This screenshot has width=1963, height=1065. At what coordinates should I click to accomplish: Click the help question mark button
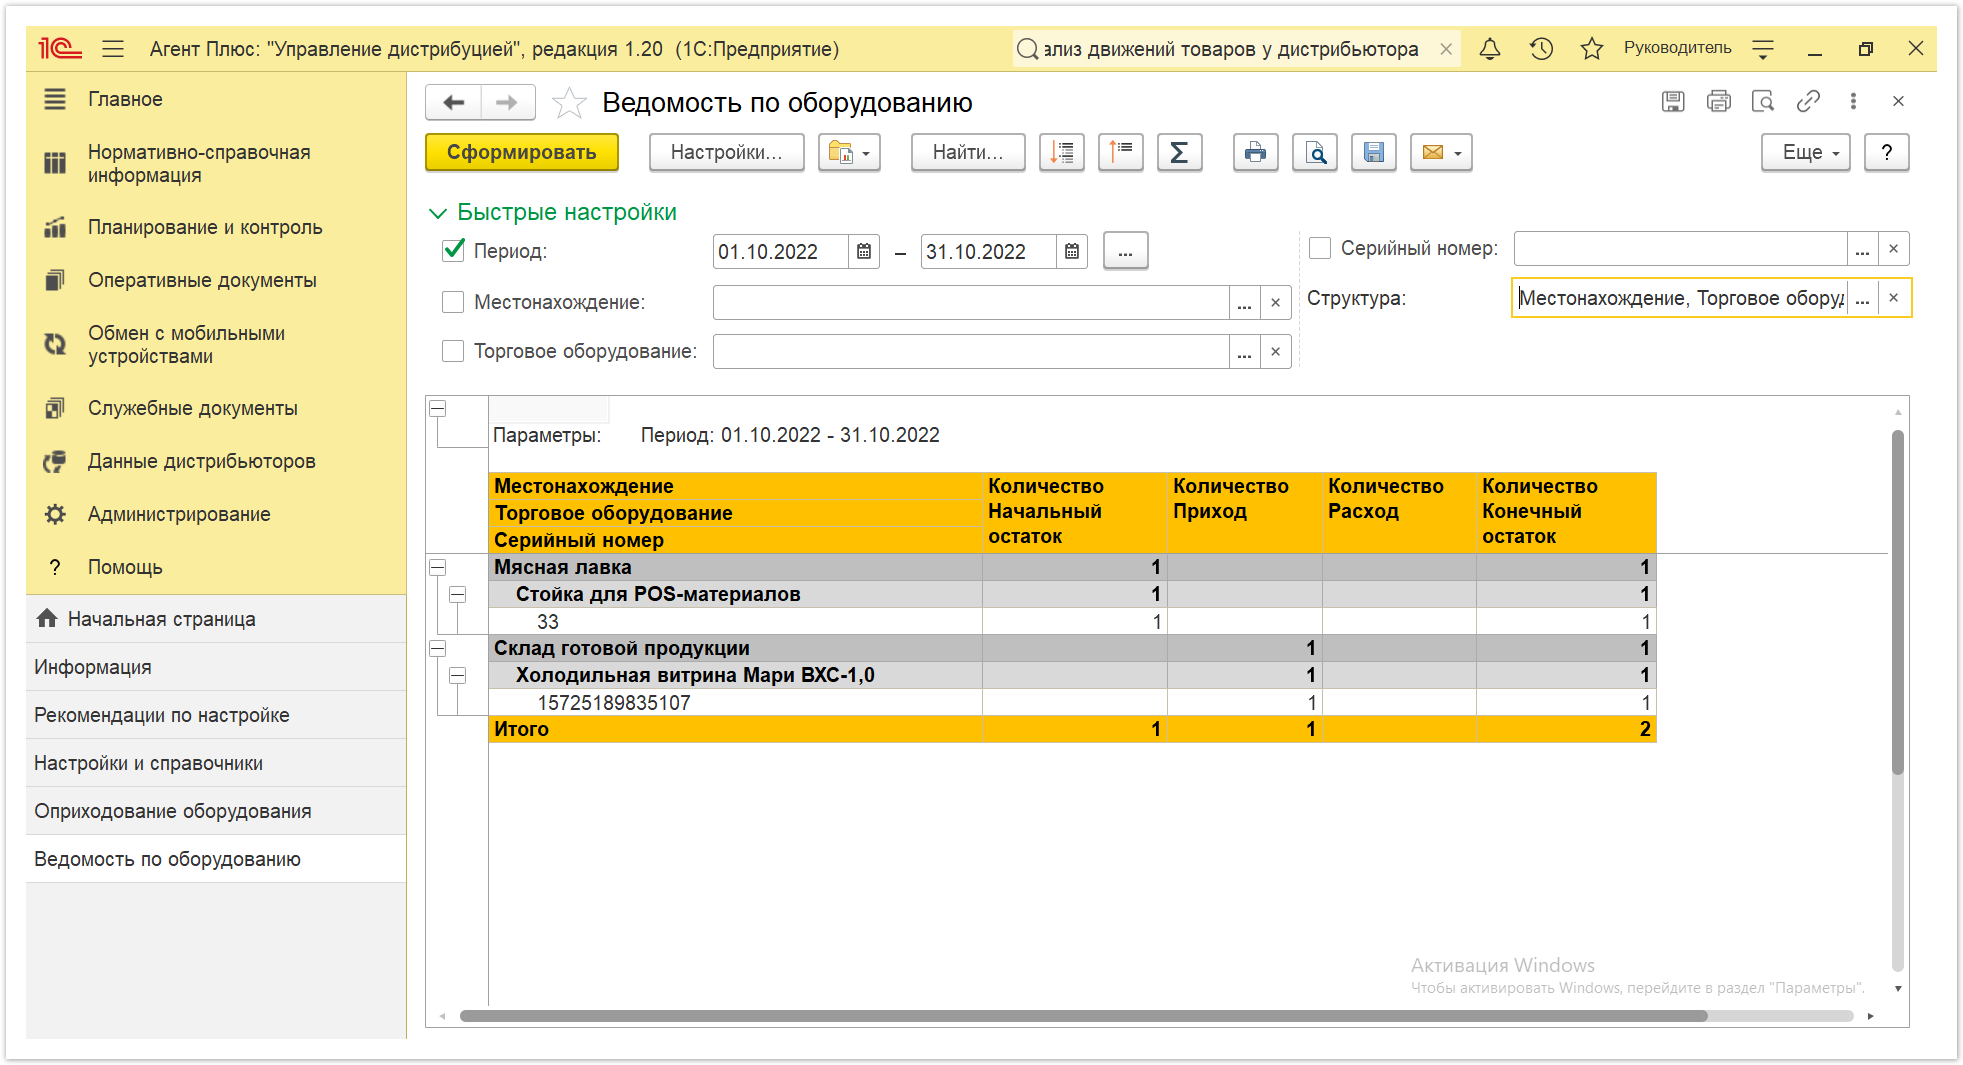coord(1887,152)
